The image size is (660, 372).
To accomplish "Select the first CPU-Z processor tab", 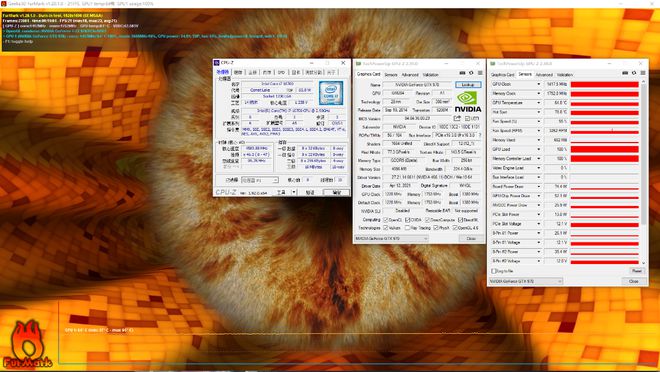I will point(223,72).
